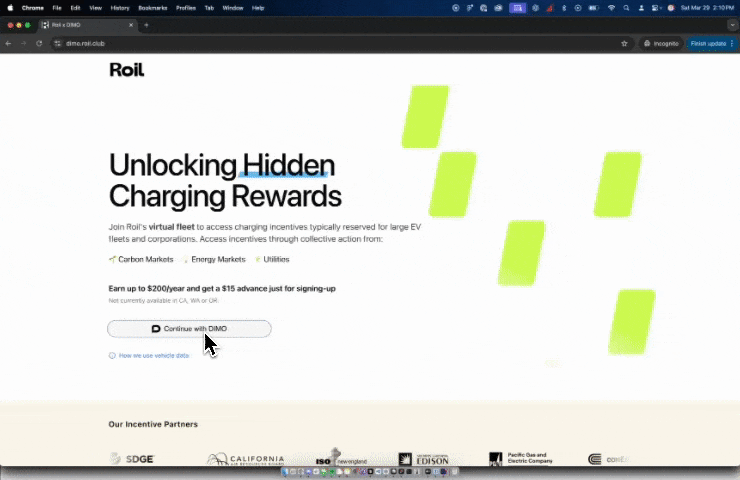
Task: Click the red icon in the menu bar
Action: (x=550, y=8)
